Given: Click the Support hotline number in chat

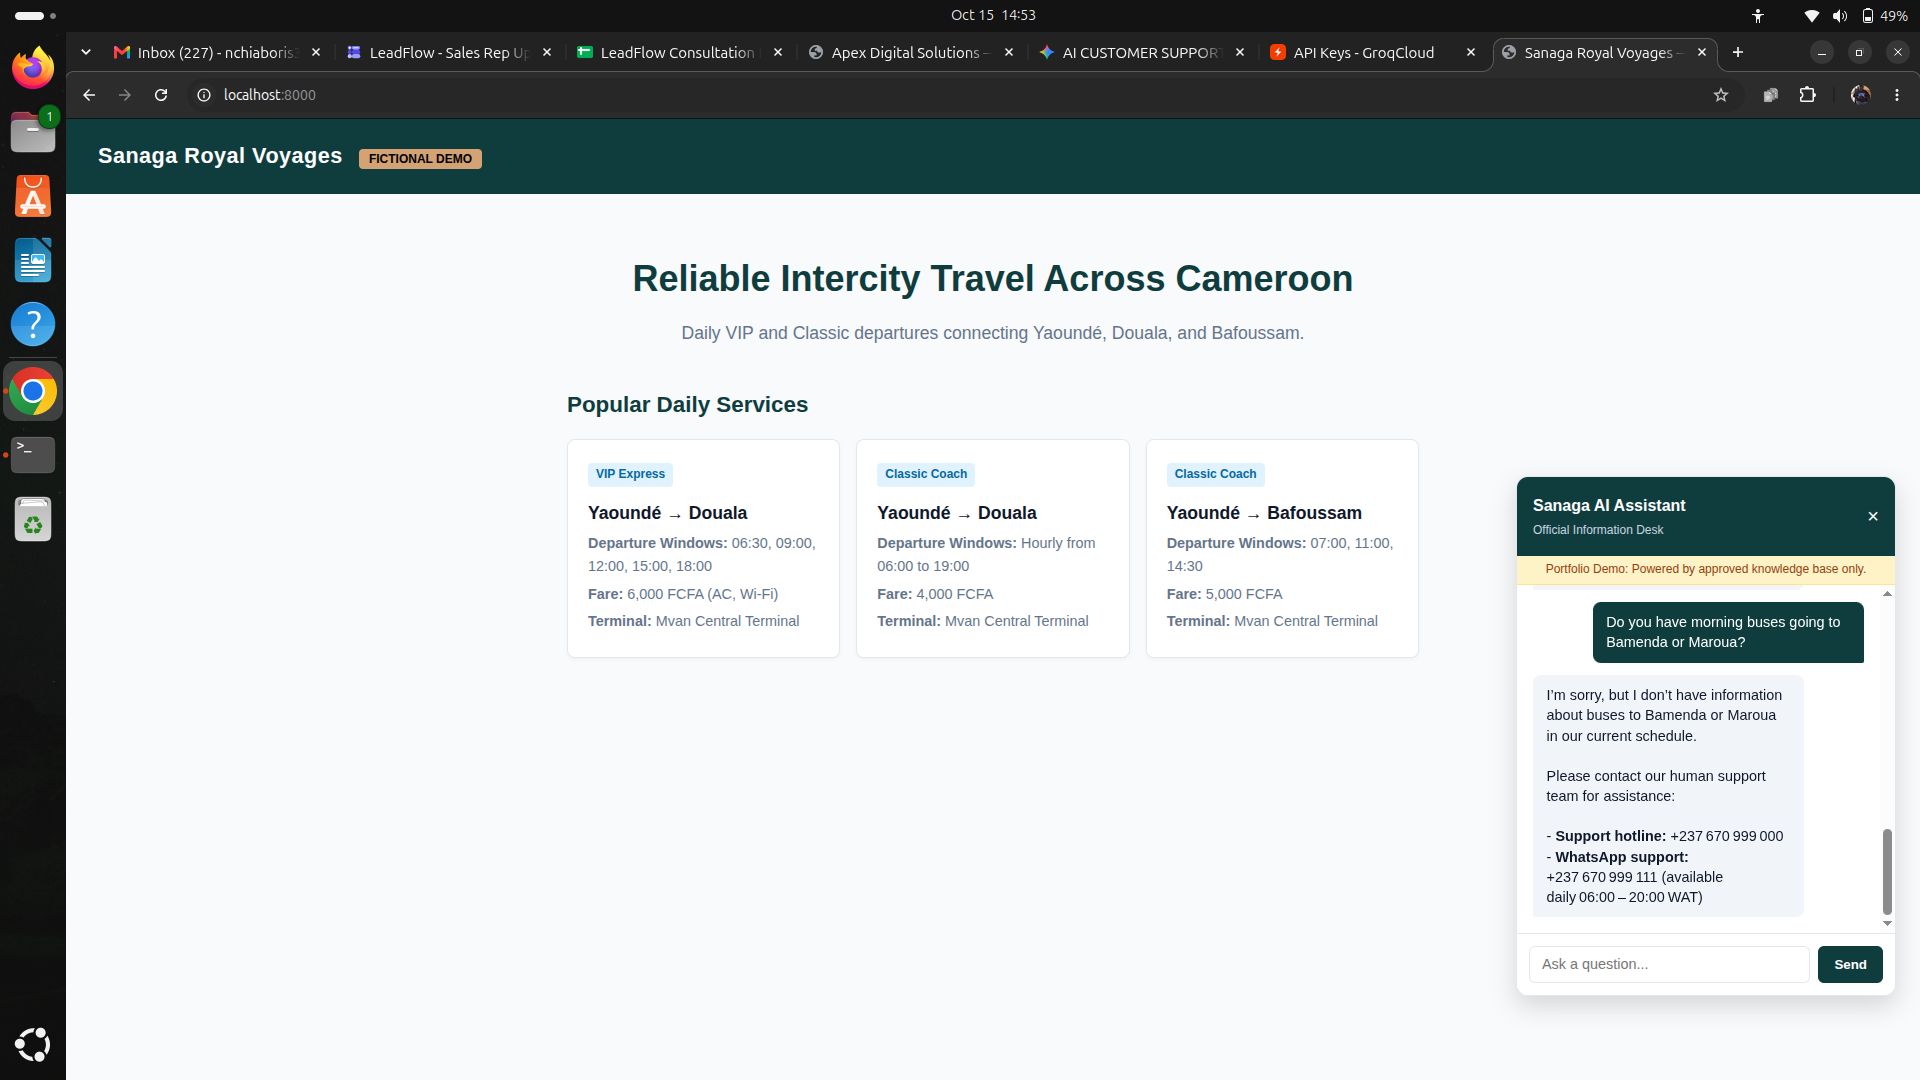Looking at the screenshot, I should click(1726, 836).
